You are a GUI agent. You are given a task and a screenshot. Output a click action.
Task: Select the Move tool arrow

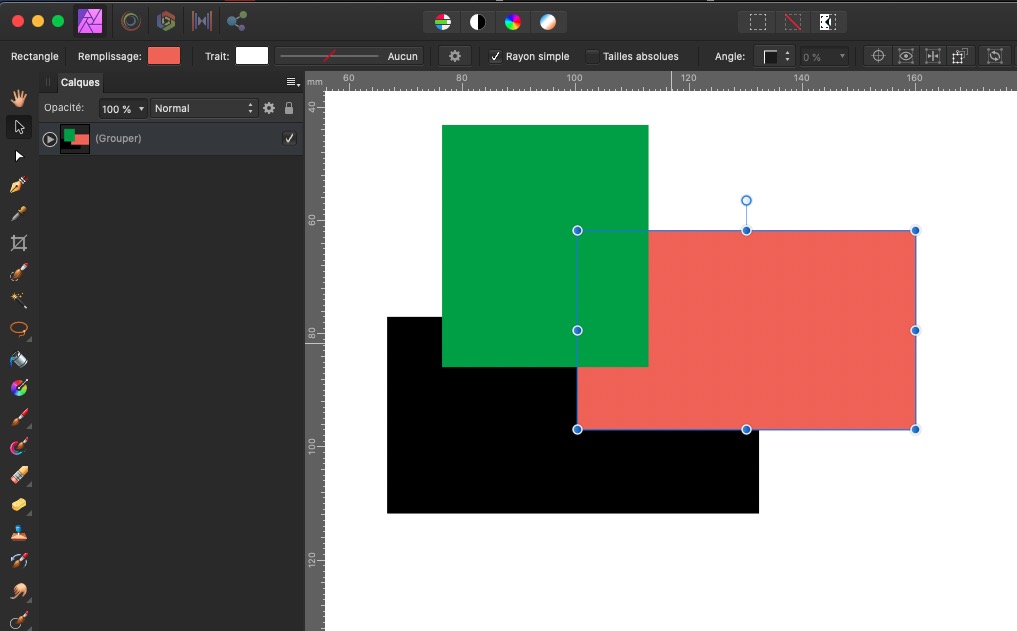[19, 127]
